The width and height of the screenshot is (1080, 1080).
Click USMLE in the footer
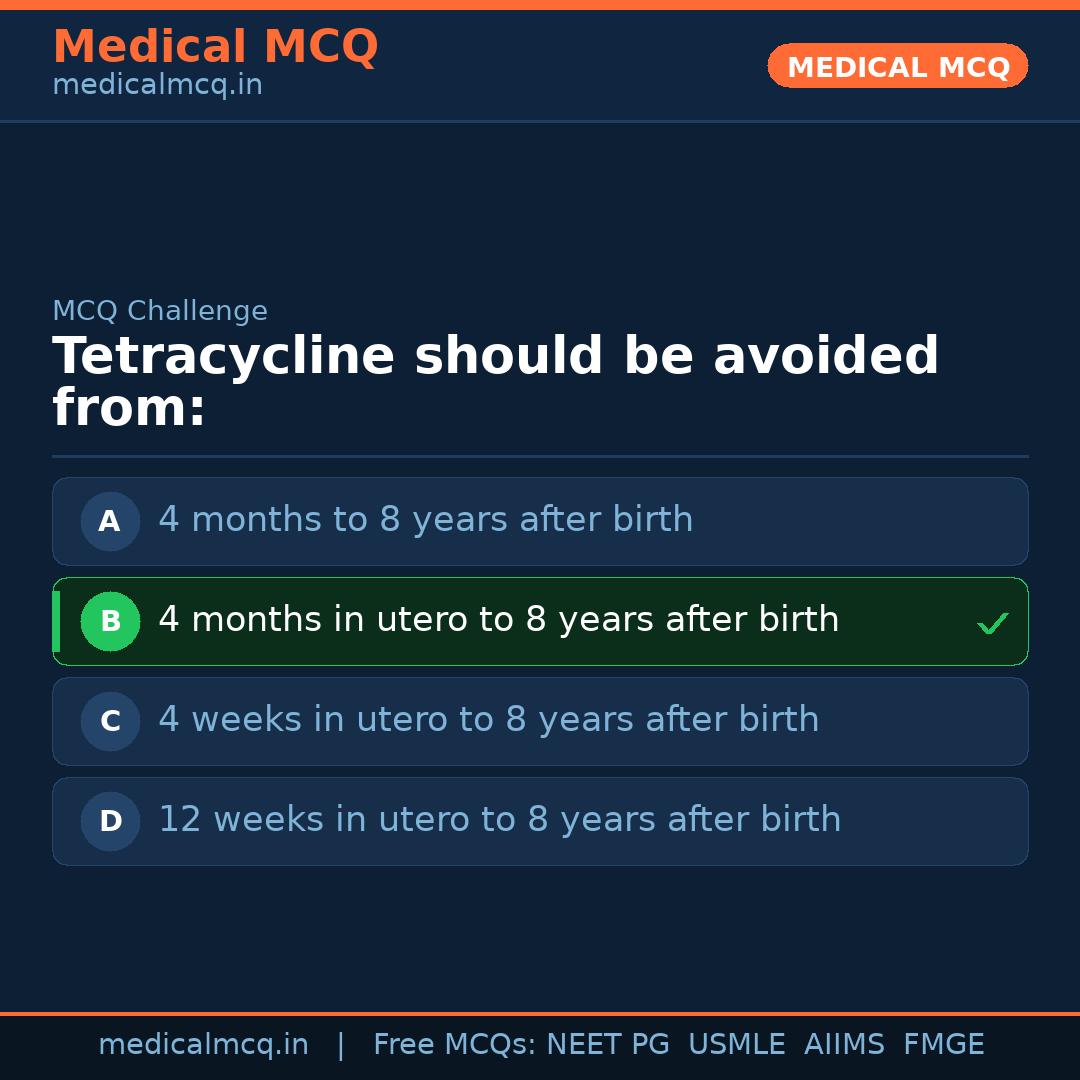coord(736,1045)
